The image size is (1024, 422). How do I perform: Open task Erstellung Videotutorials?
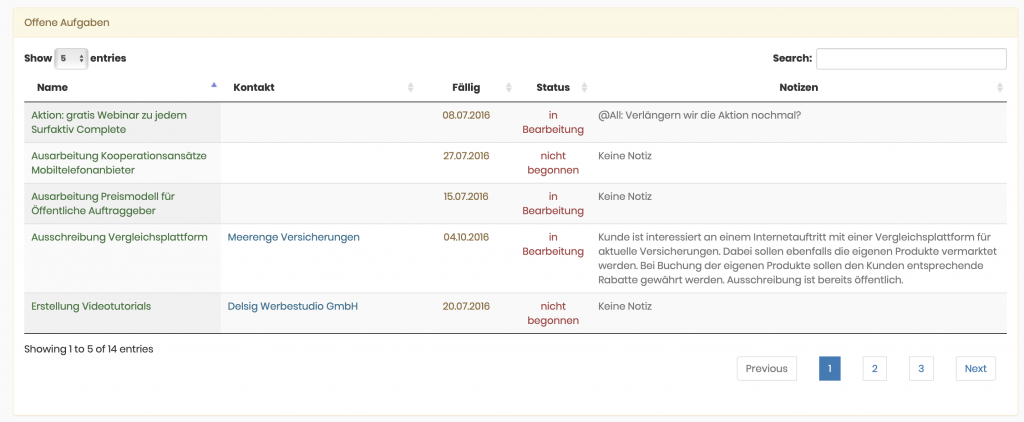[x=91, y=306]
